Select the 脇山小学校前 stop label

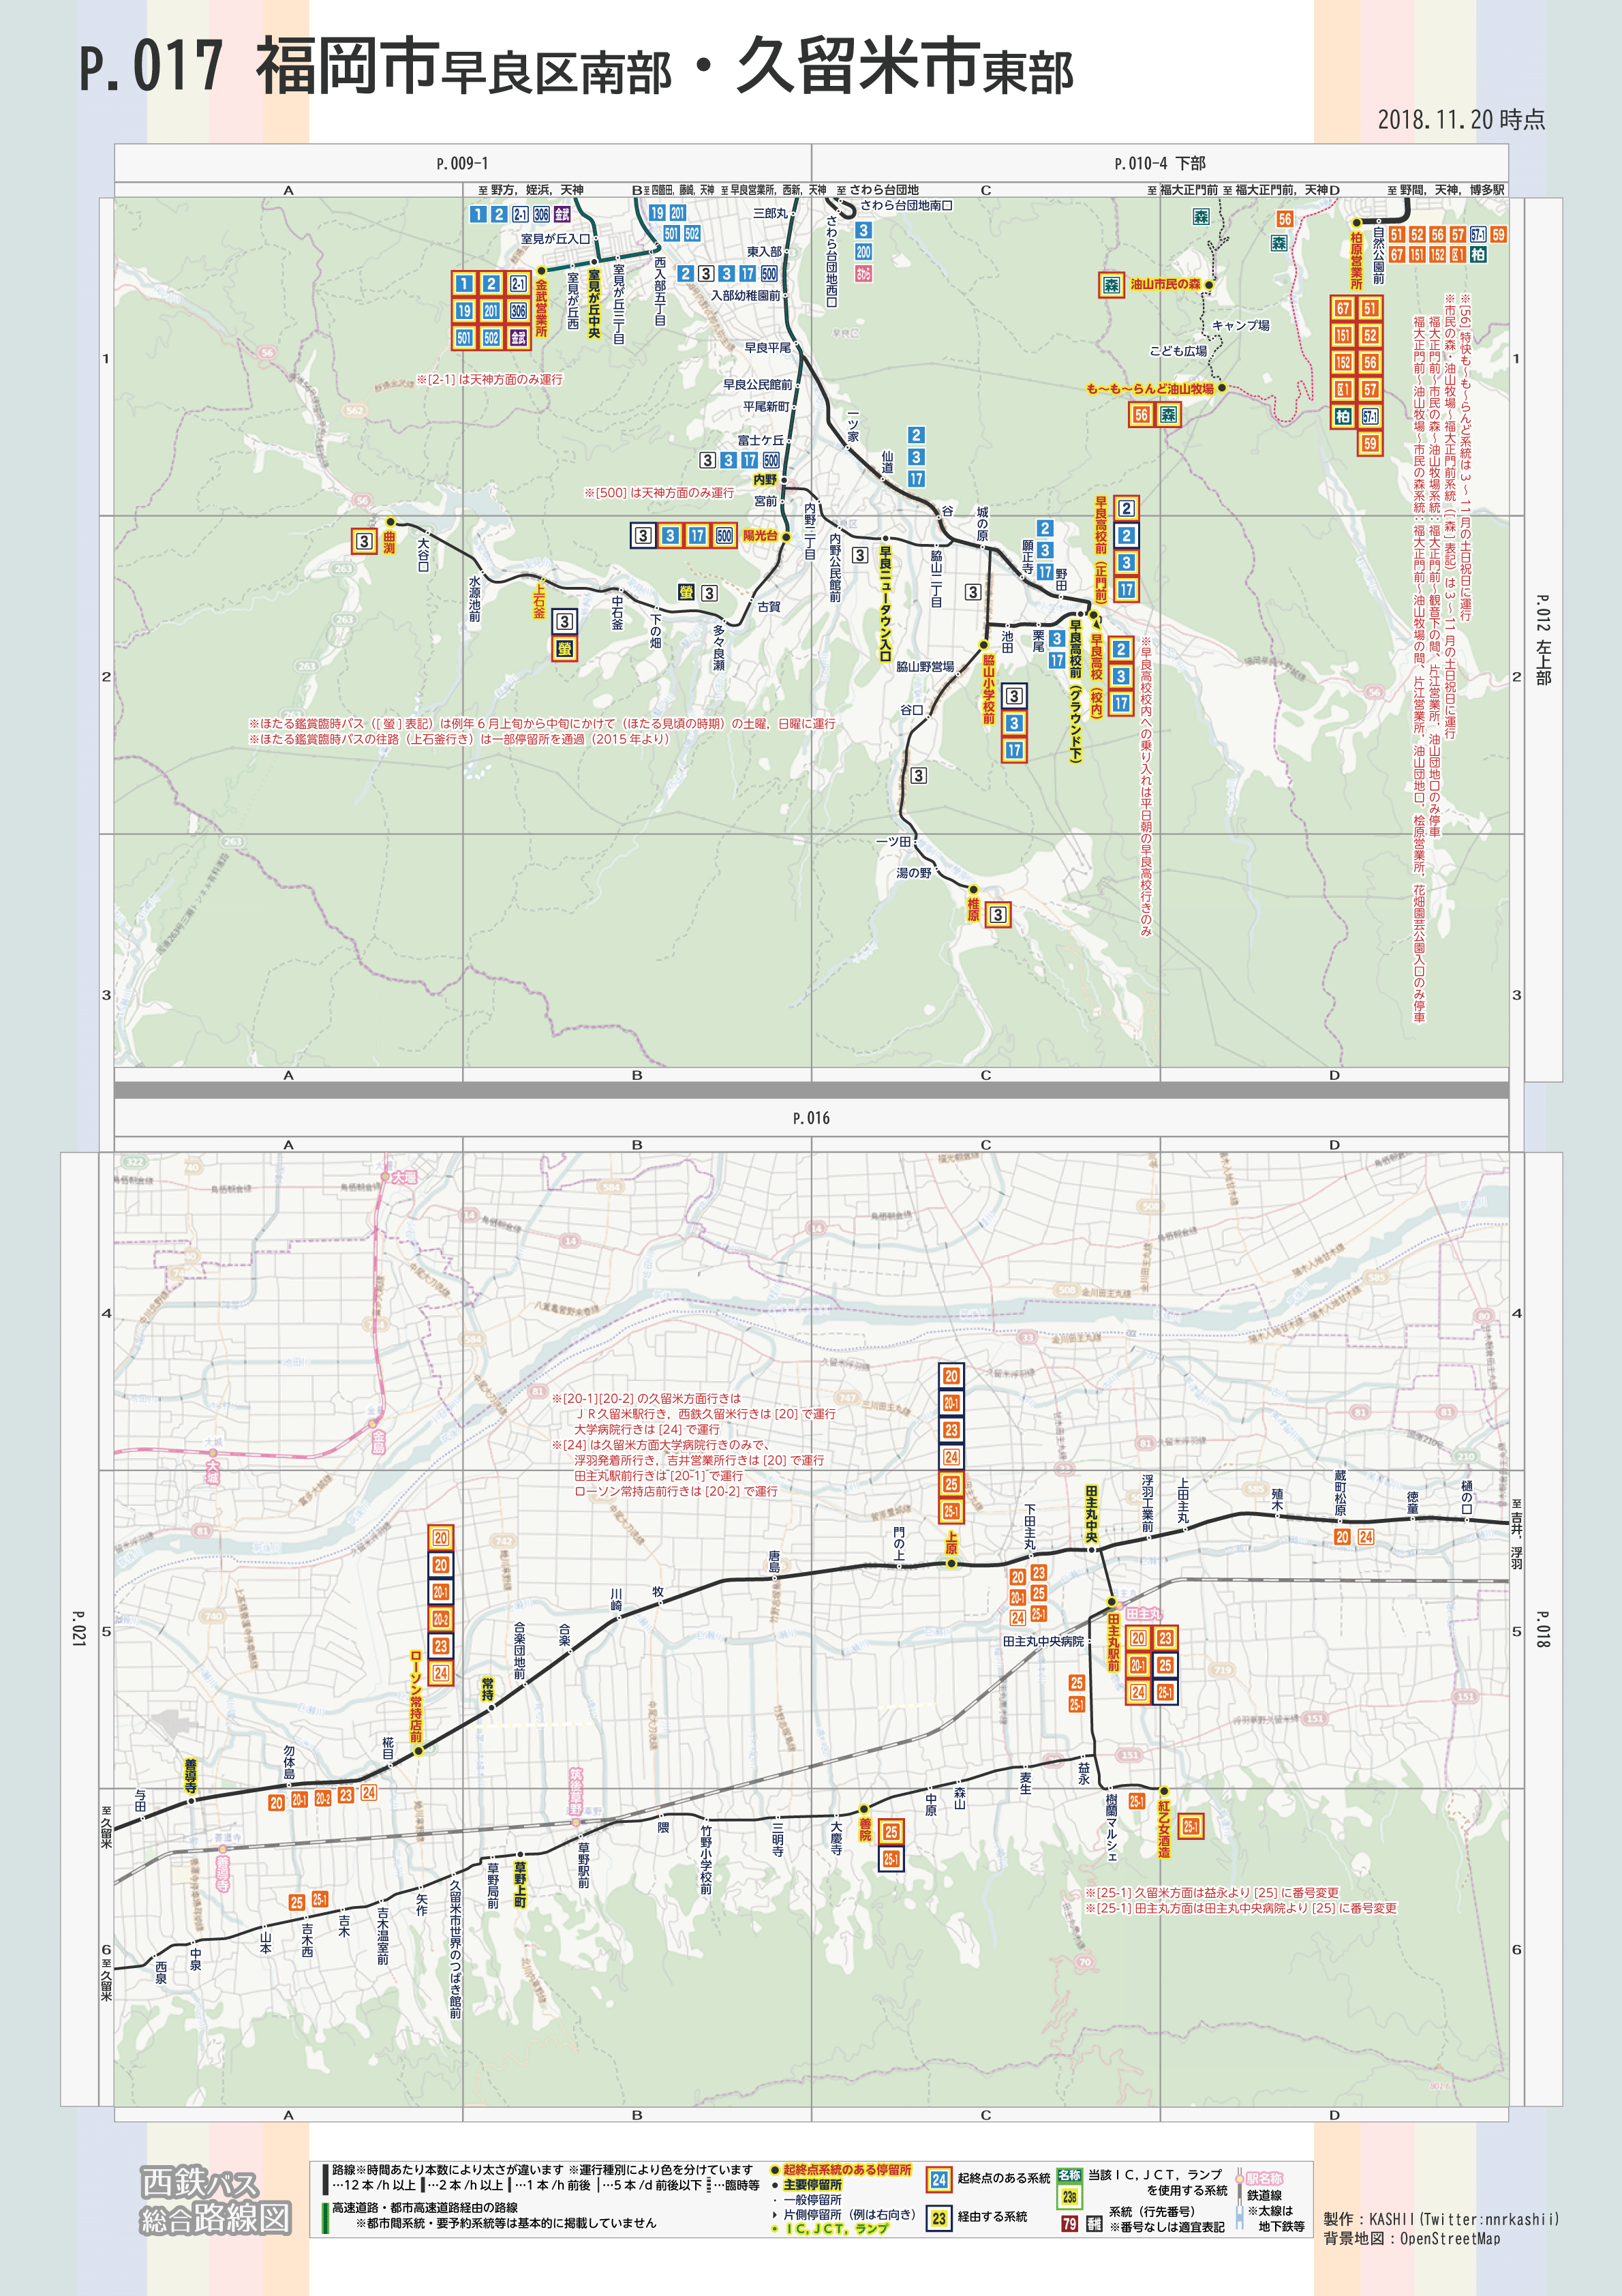tap(988, 689)
